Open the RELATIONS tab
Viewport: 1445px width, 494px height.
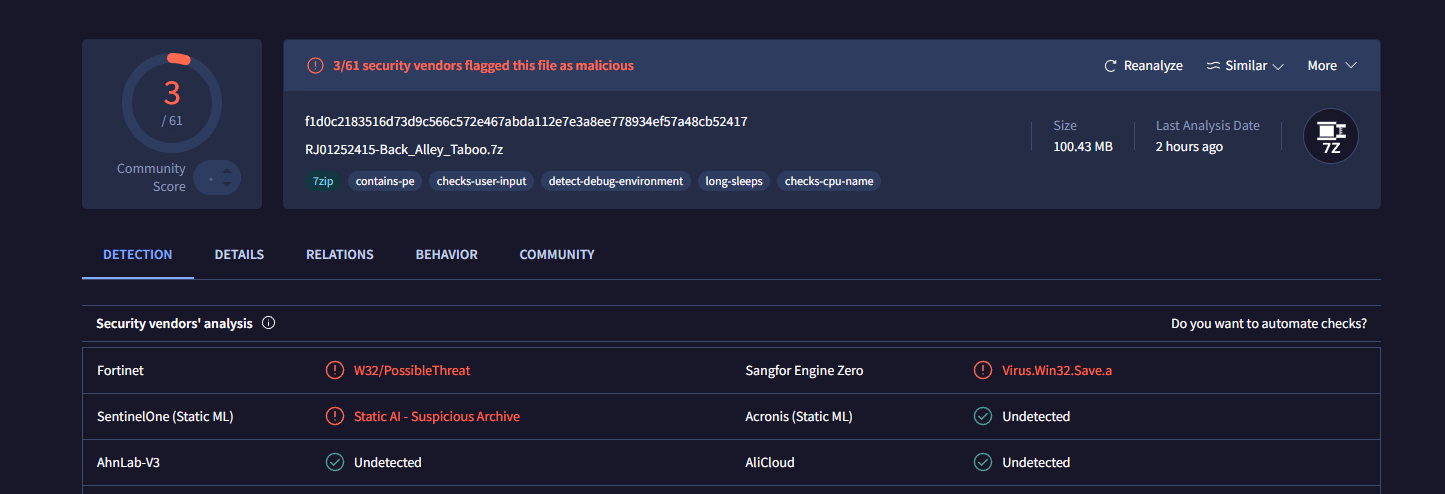point(340,255)
